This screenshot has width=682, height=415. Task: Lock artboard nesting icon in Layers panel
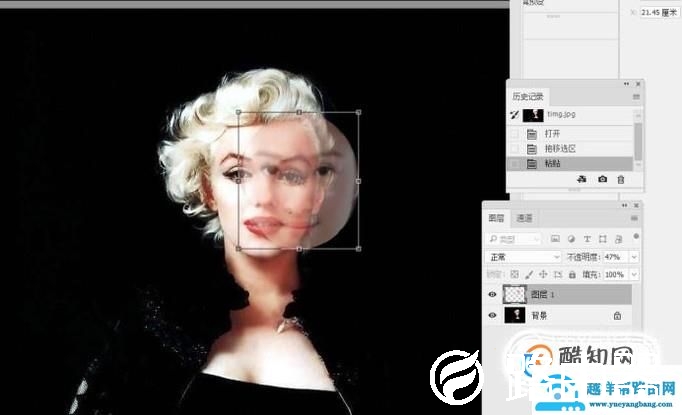558,274
